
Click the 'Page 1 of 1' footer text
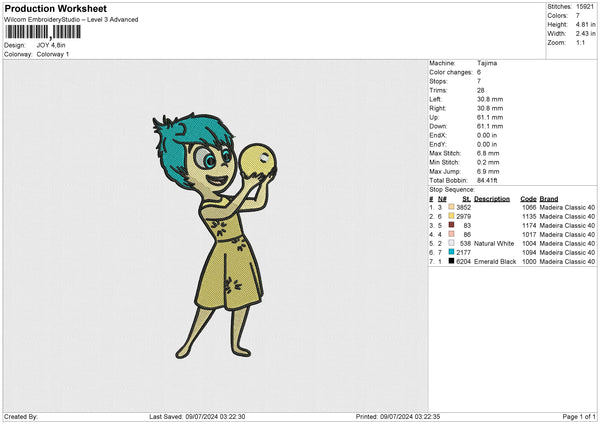click(579, 416)
